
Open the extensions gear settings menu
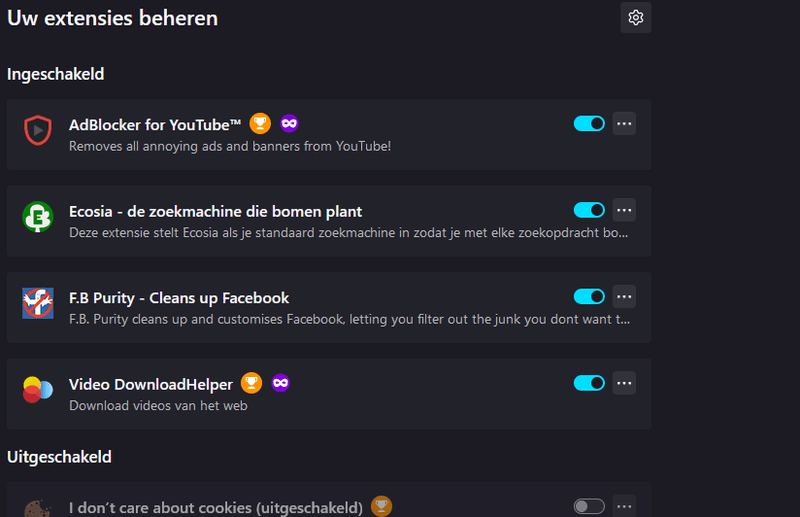tap(635, 18)
